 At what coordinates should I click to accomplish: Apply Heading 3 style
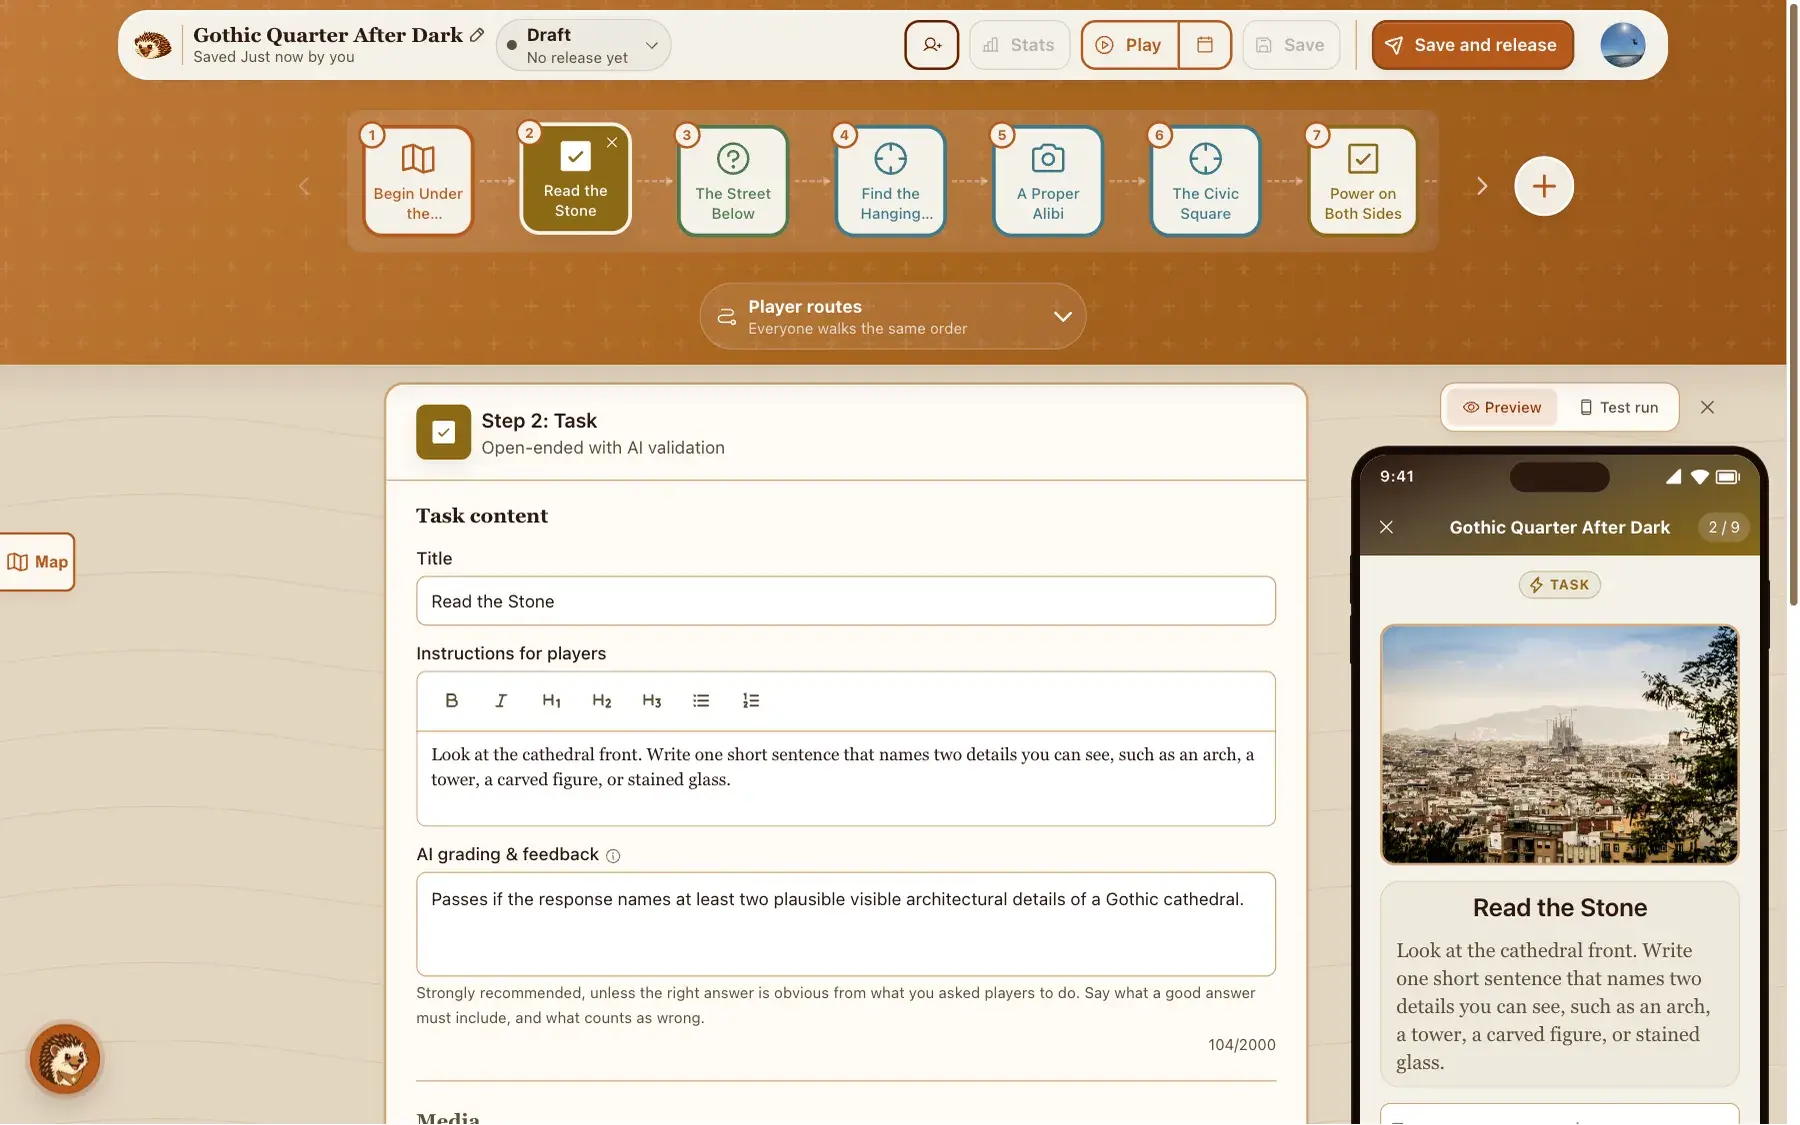pyautogui.click(x=651, y=701)
